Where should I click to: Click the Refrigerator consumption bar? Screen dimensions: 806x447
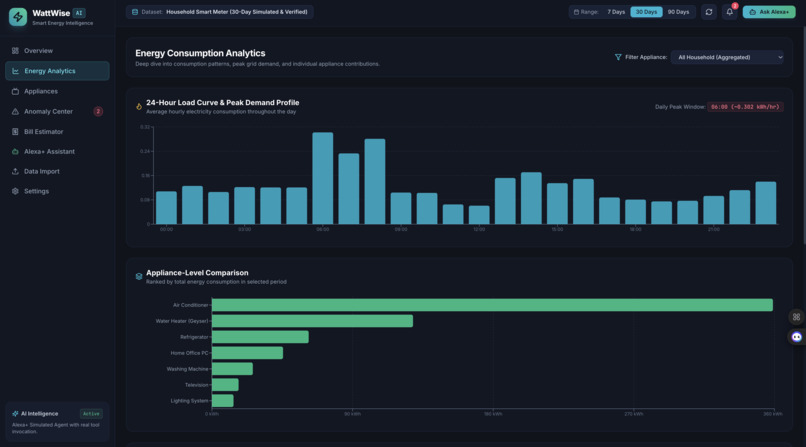260,337
